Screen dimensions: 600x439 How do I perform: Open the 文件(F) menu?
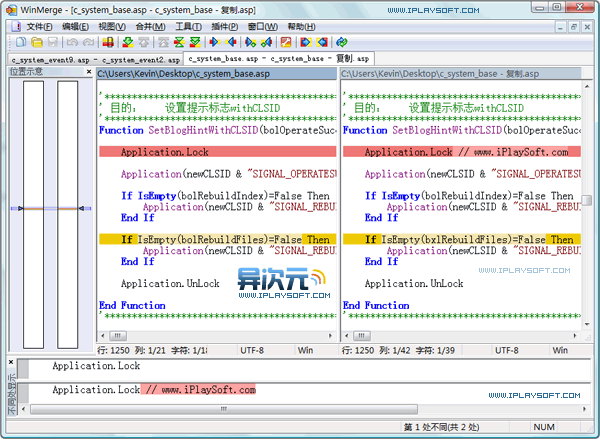coord(39,27)
